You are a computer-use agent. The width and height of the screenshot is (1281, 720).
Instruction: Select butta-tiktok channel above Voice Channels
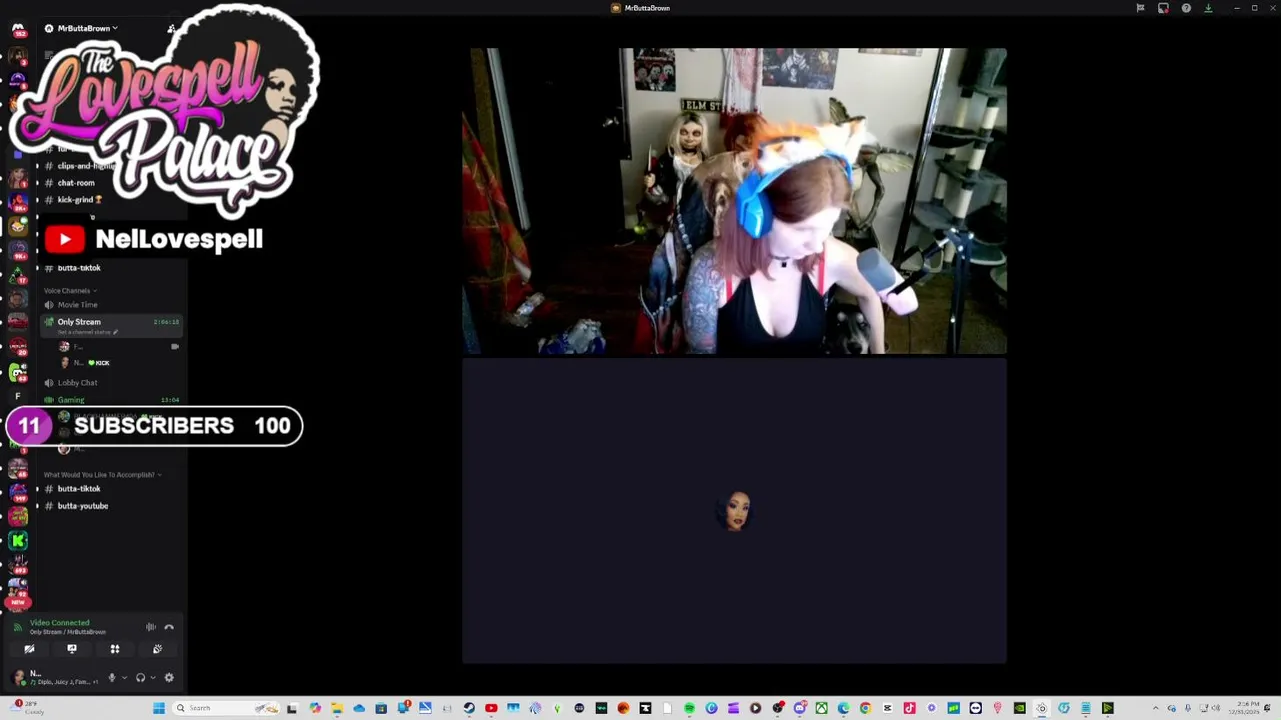click(x=79, y=268)
